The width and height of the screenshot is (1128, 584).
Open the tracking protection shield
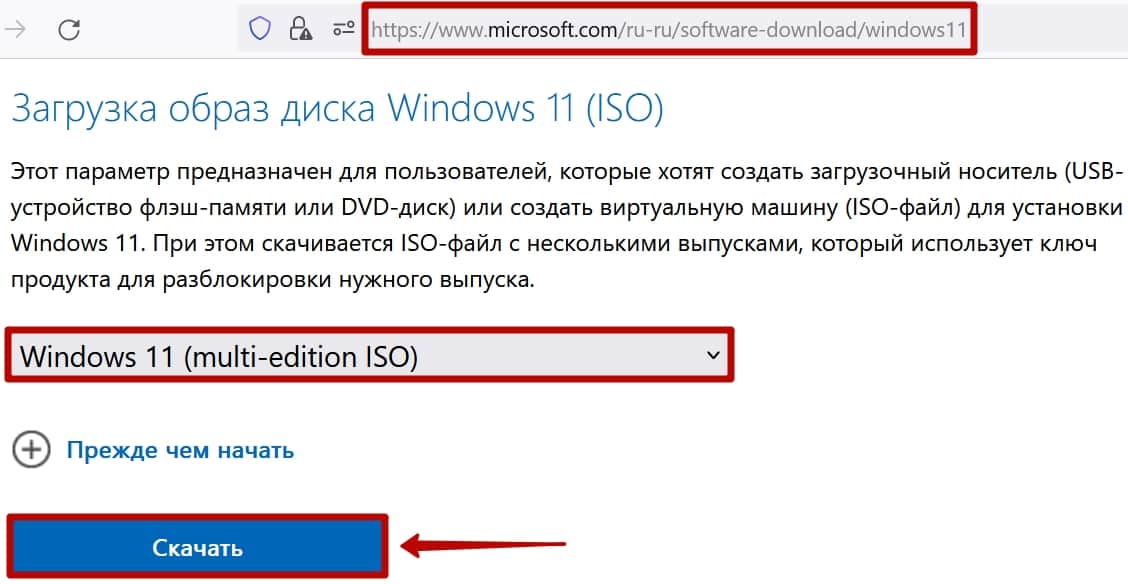[x=260, y=30]
